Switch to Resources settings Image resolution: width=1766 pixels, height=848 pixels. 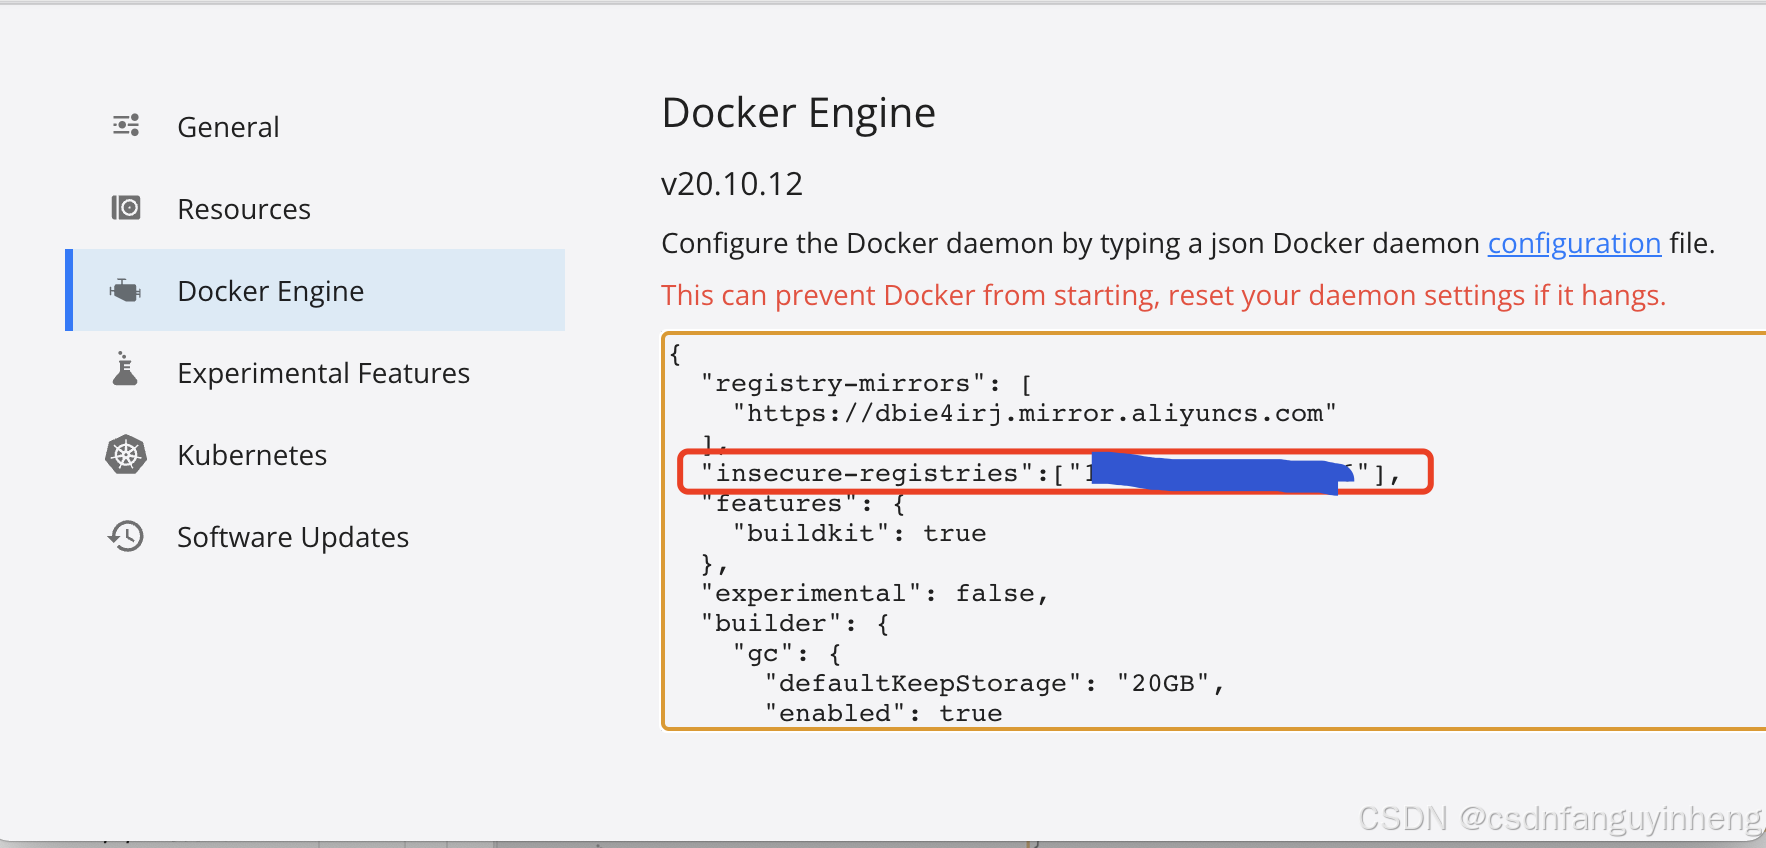coord(315,209)
